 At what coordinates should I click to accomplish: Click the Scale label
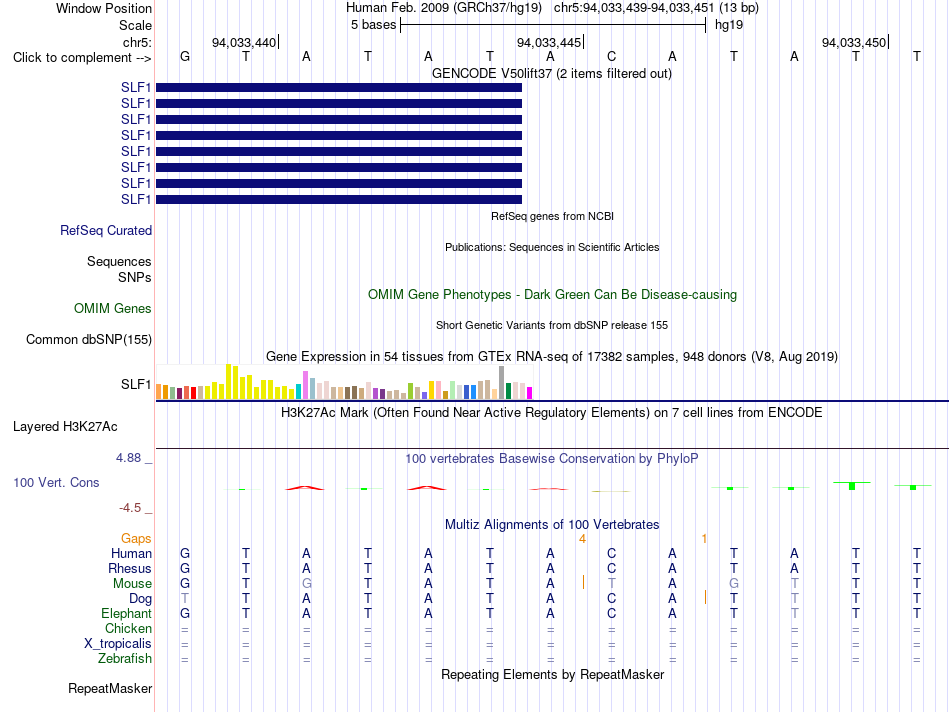coord(136,25)
